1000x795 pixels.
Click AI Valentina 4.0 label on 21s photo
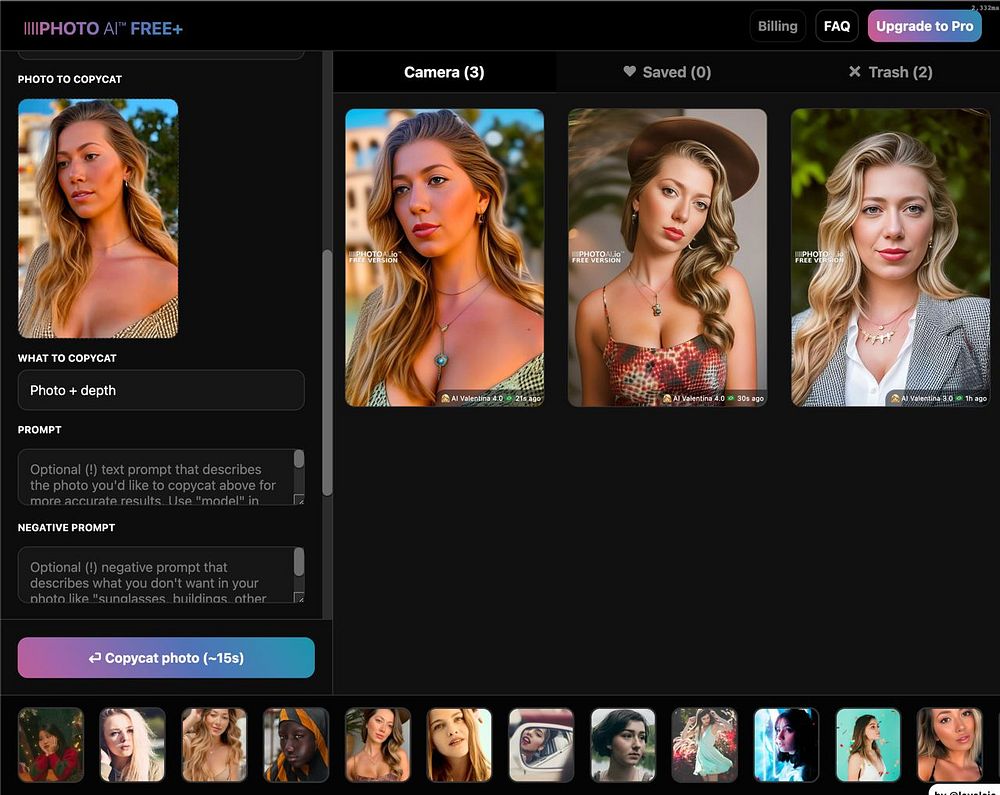tap(477, 398)
